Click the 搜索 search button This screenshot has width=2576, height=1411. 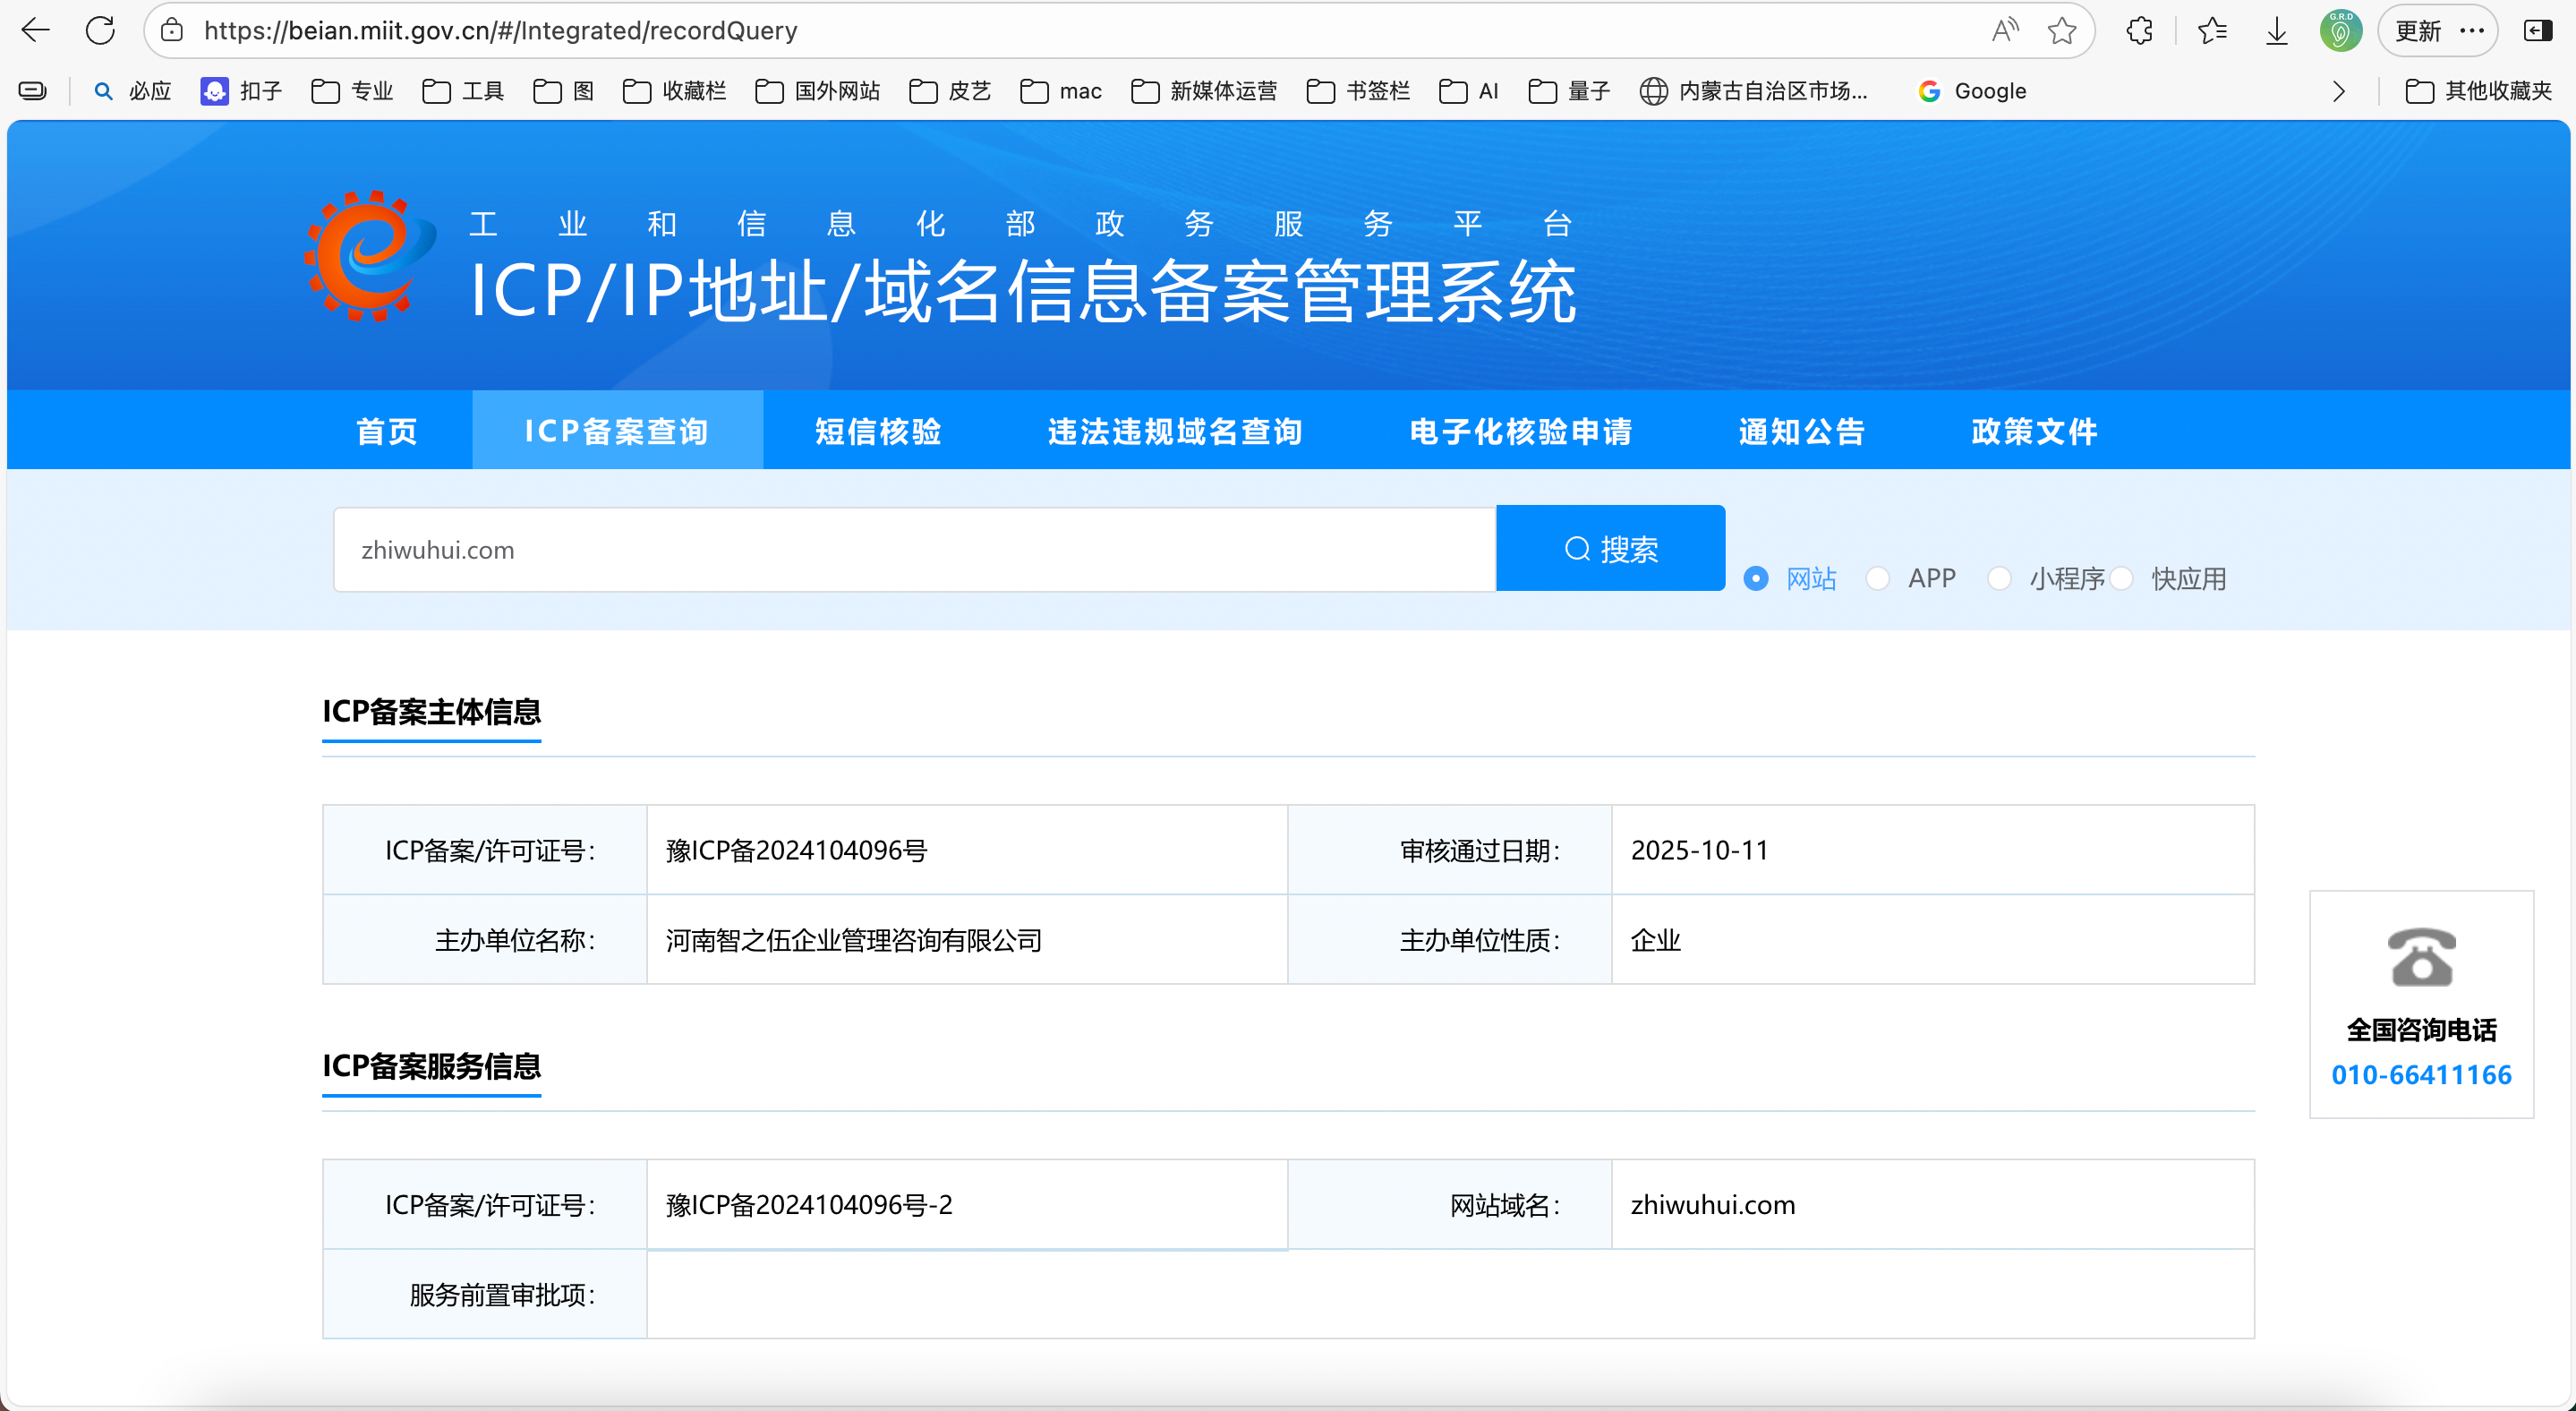[x=1610, y=548]
